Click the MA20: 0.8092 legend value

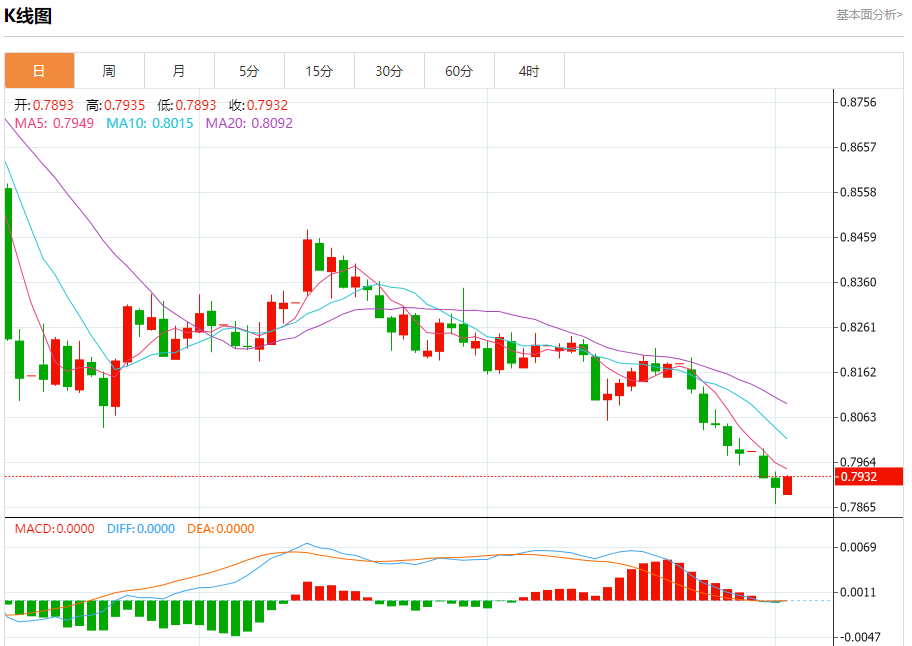point(249,123)
